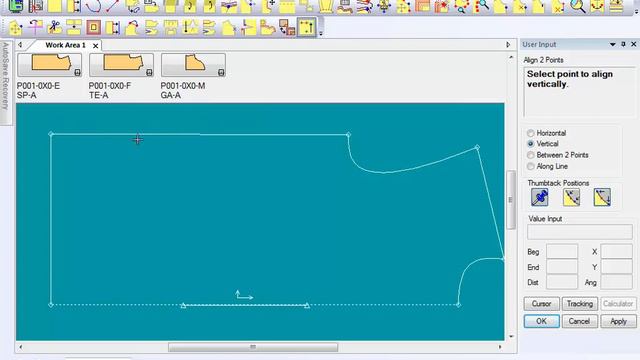Click the Ang input field
This screenshot has height=360, width=640.
click(616, 282)
